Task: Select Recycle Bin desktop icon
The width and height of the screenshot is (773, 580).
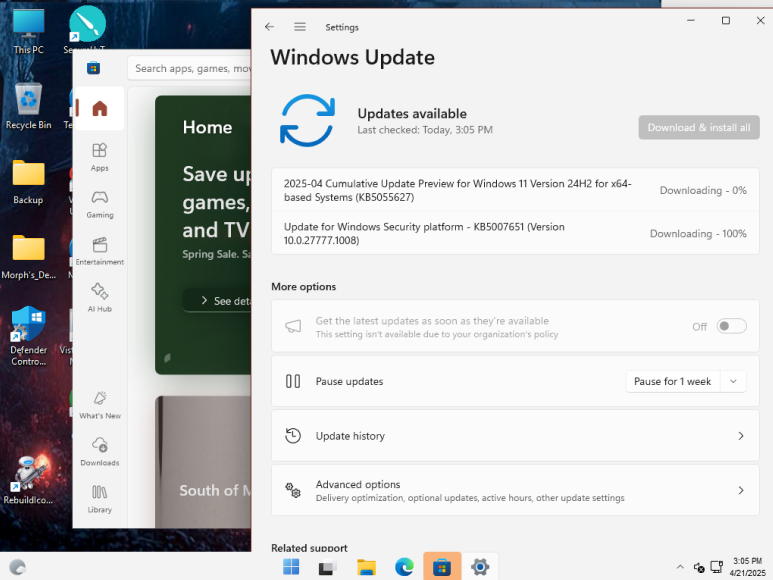Action: click(x=28, y=106)
